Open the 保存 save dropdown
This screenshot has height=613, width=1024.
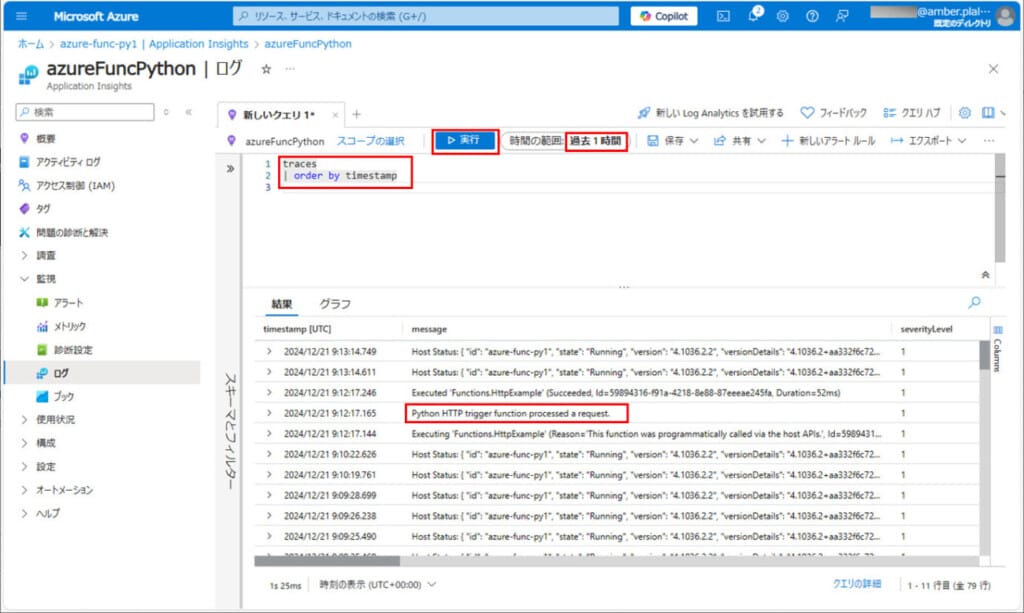point(673,141)
